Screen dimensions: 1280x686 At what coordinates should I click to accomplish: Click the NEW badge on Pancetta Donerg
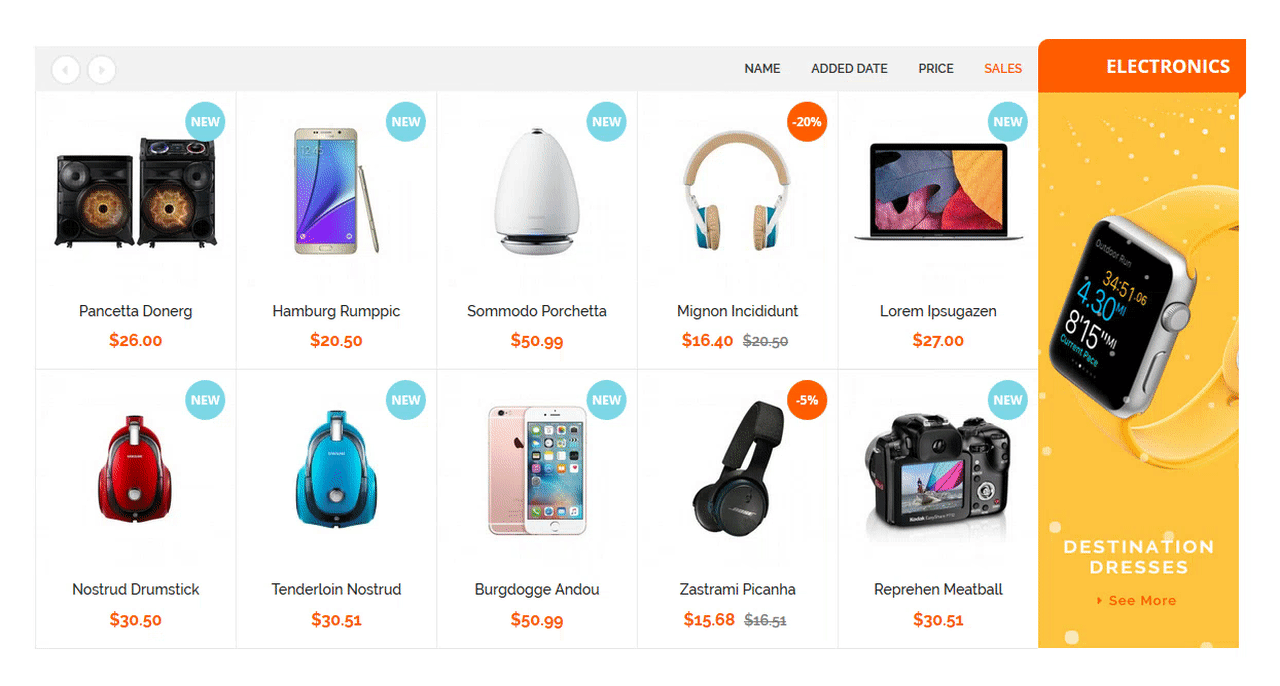pos(205,122)
